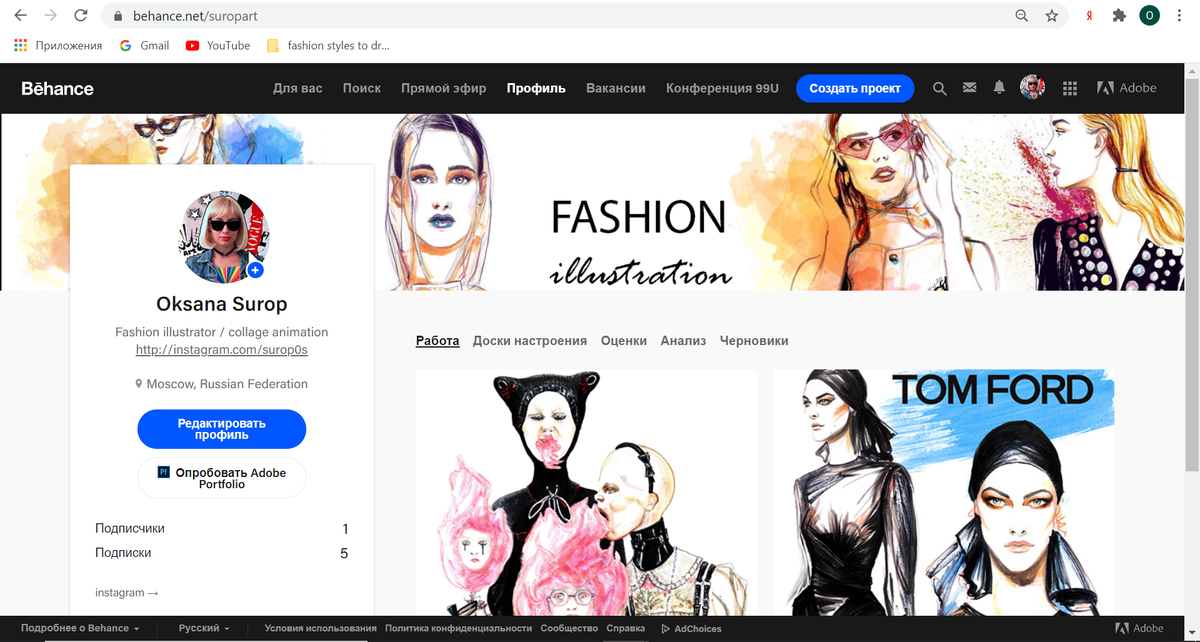Open the Yandex extension icon
The height and width of the screenshot is (642, 1200).
[1090, 16]
